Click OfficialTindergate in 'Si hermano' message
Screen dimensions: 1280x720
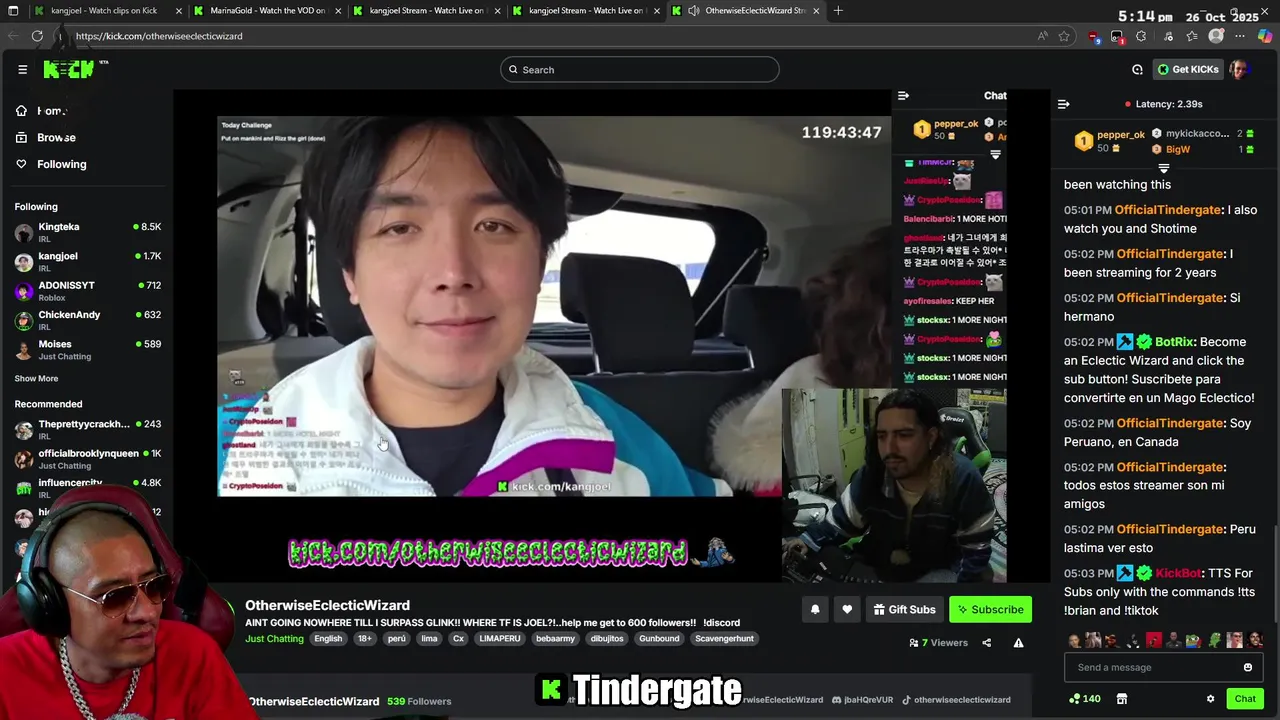[1169, 298]
